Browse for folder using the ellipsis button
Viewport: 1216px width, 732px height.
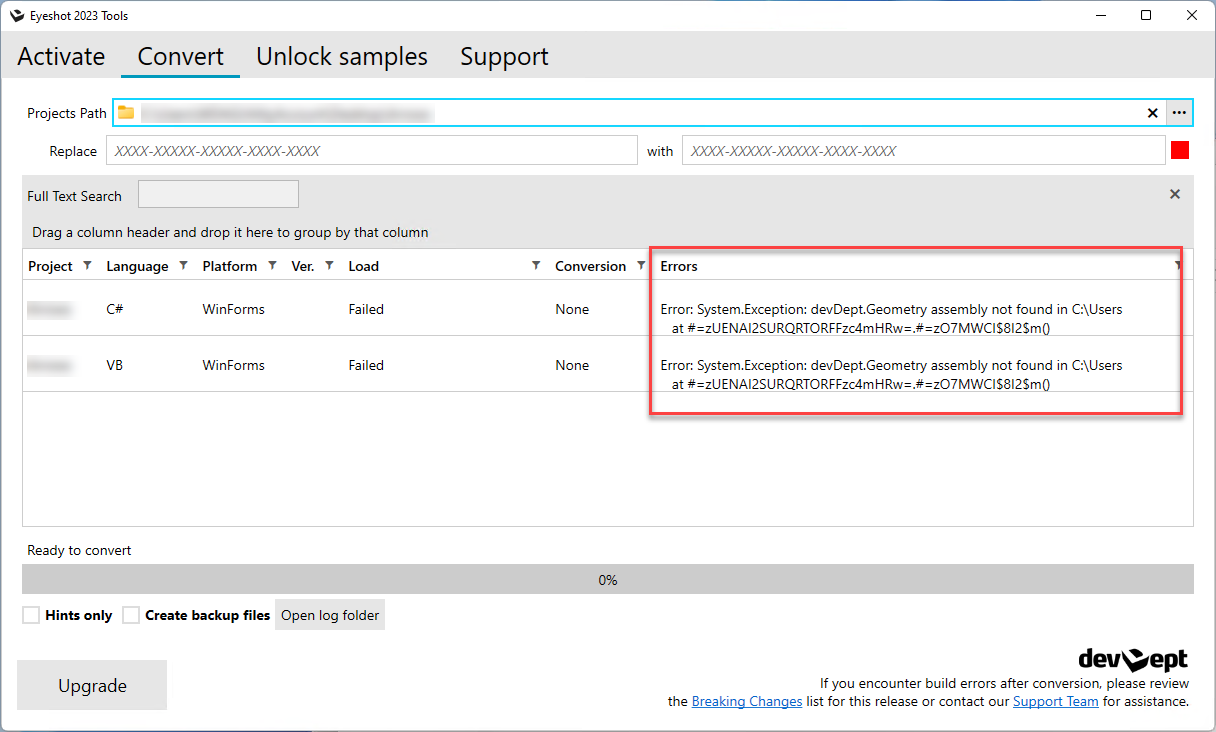[1180, 113]
